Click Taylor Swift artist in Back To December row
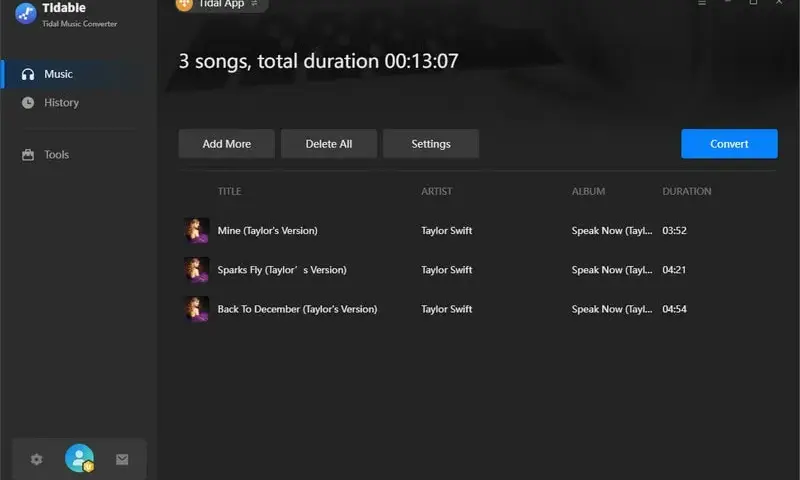800x480 pixels. pyautogui.click(x=446, y=309)
